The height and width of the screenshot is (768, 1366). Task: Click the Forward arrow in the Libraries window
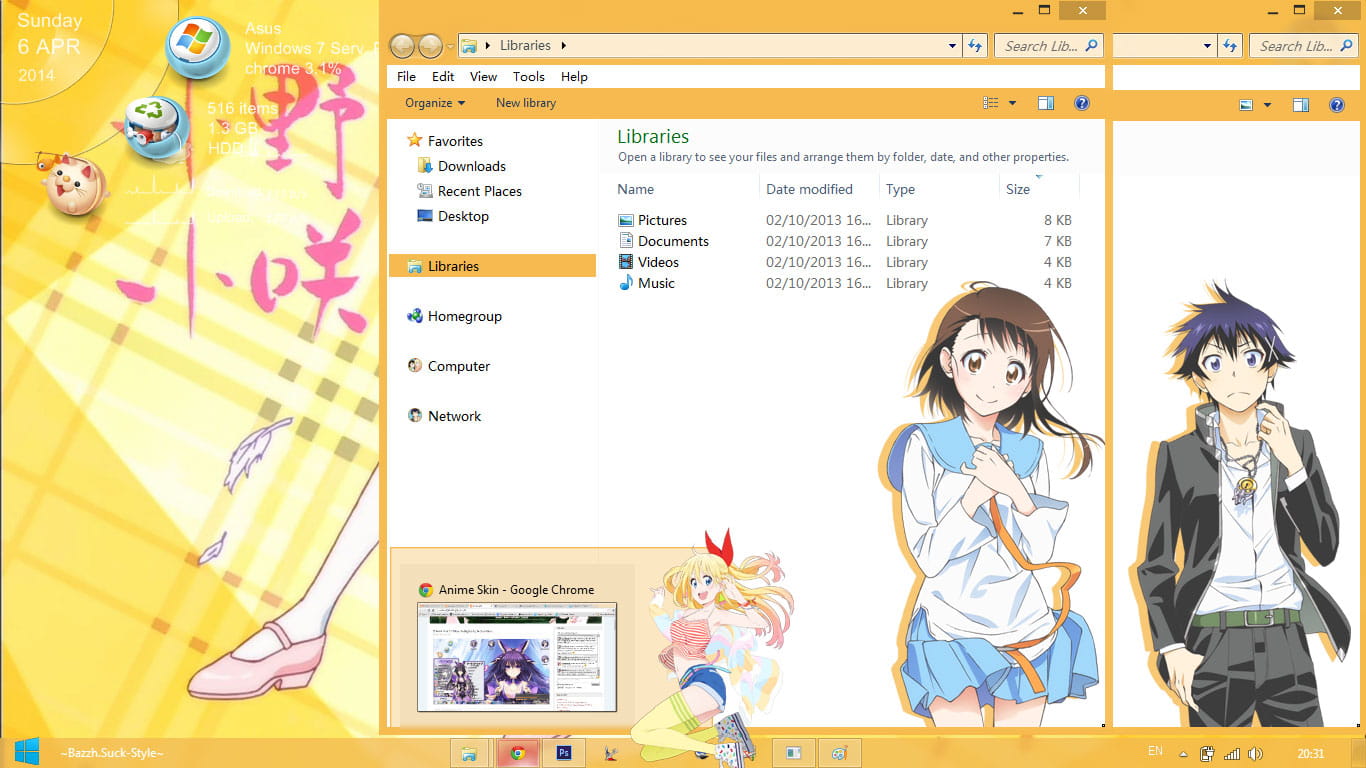tap(430, 46)
